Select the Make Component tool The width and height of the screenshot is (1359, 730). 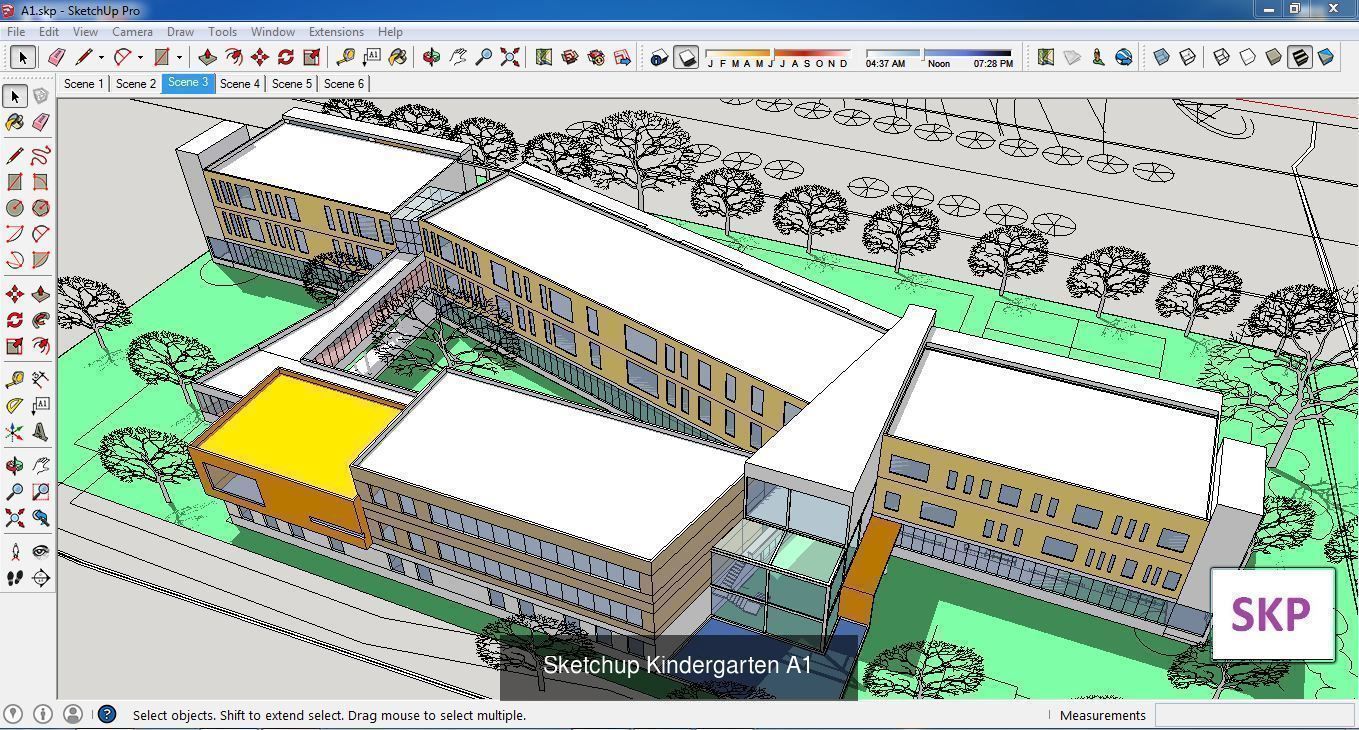click(40, 96)
